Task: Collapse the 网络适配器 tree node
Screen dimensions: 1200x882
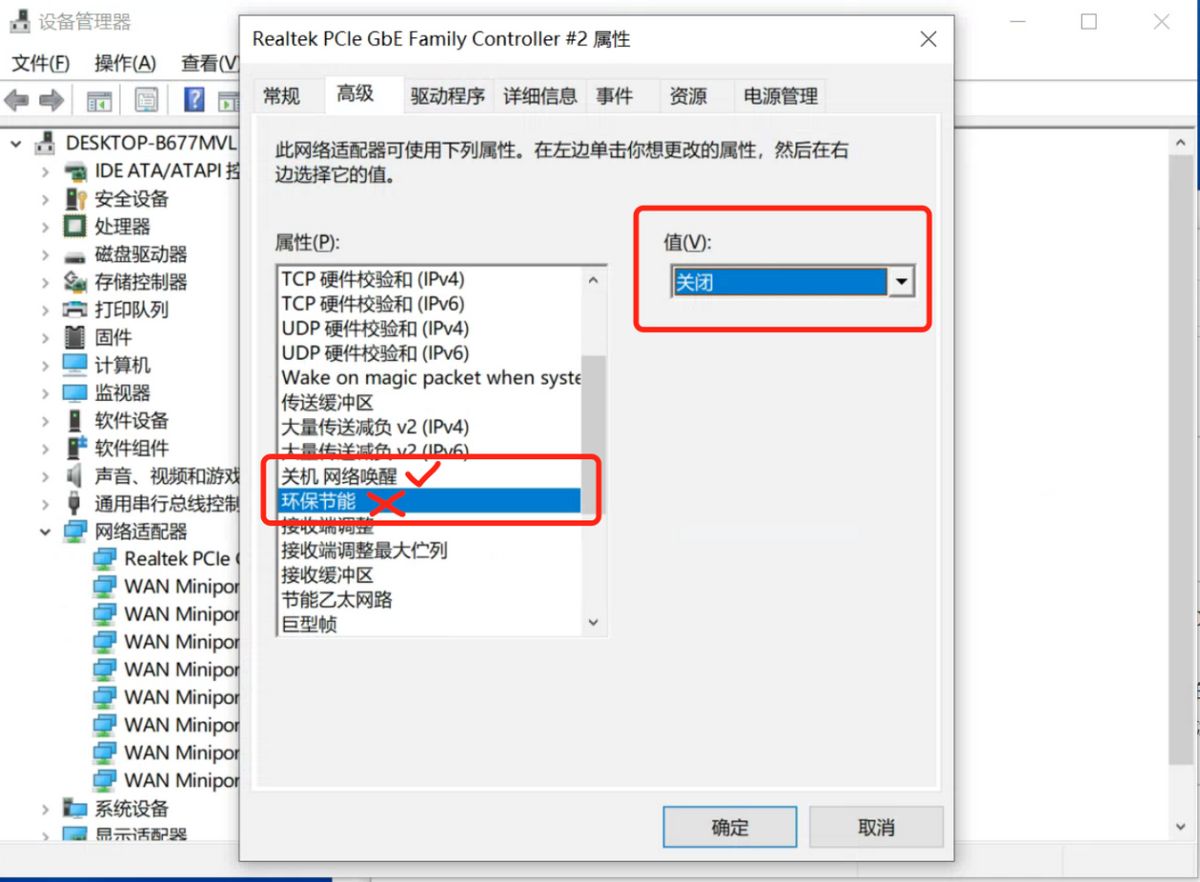Action: tap(45, 531)
